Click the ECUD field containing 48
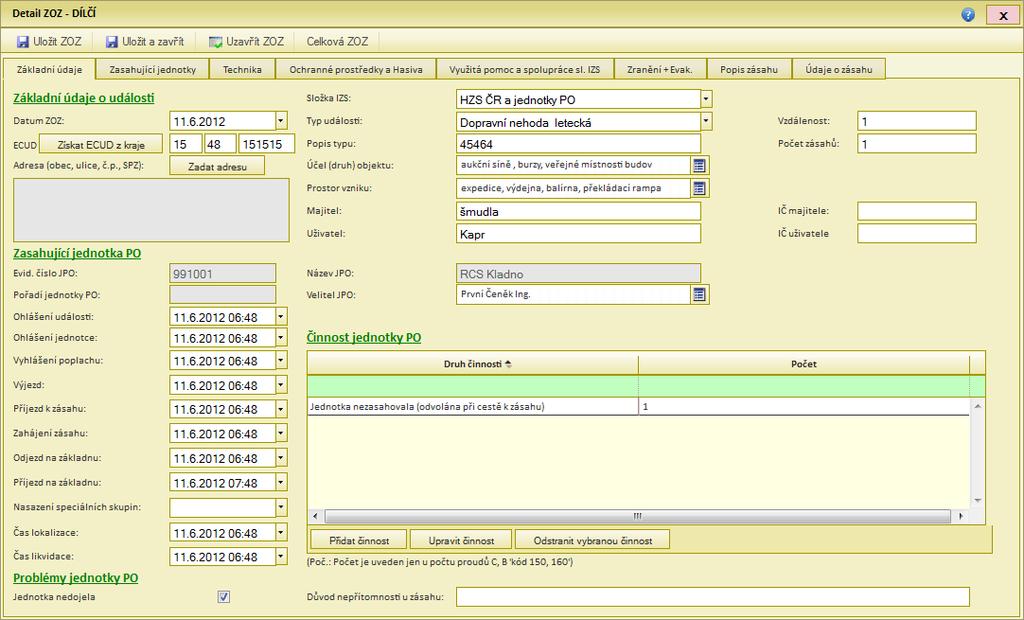This screenshot has height=620, width=1024. coord(220,144)
